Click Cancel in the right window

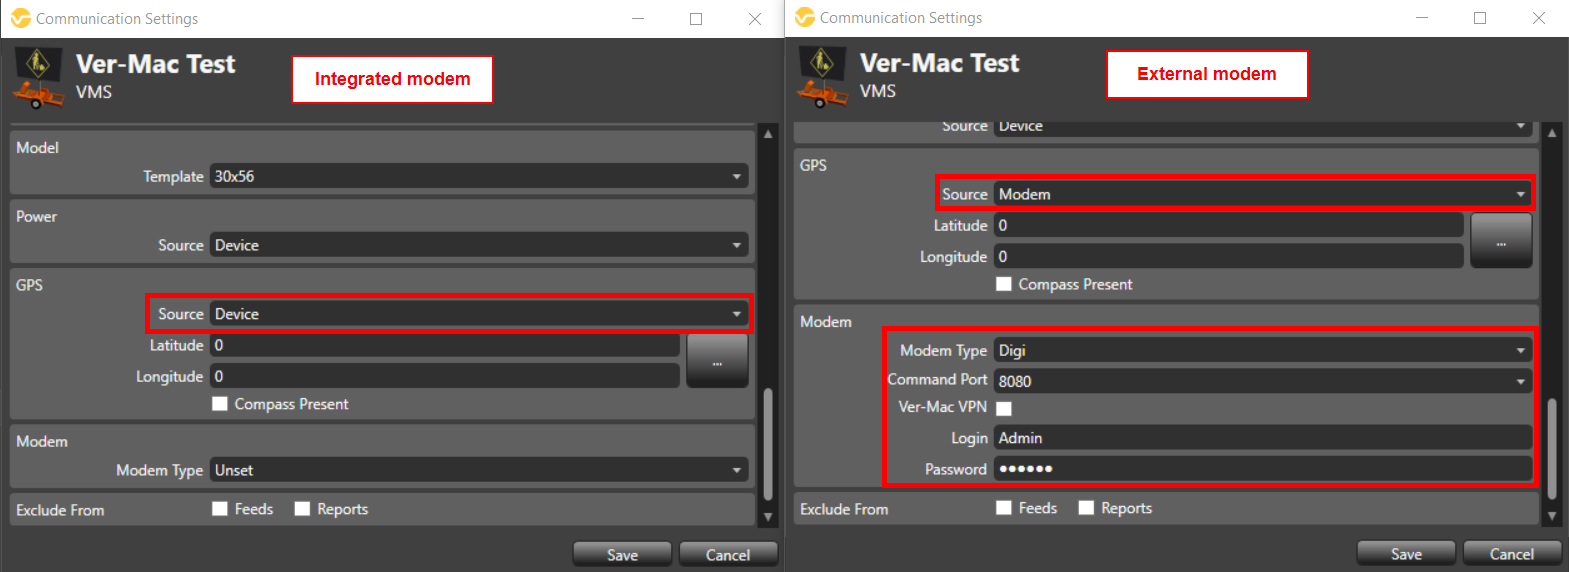tap(1512, 554)
